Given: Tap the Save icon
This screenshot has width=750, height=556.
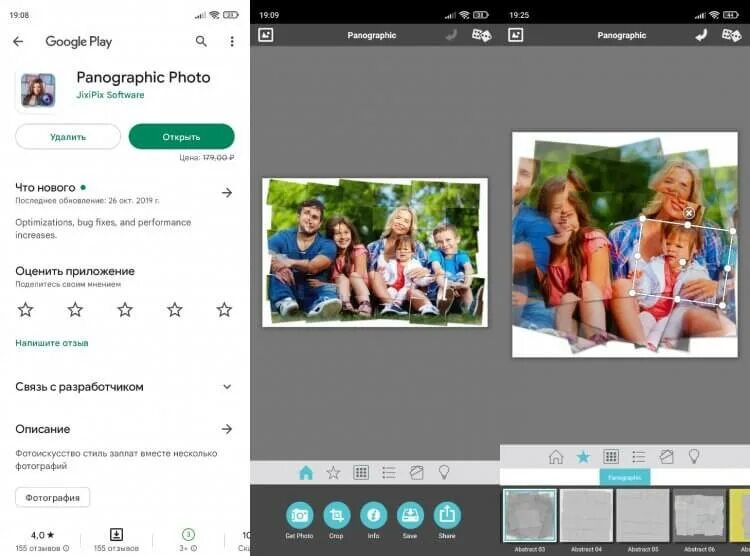Looking at the screenshot, I should point(410,515).
